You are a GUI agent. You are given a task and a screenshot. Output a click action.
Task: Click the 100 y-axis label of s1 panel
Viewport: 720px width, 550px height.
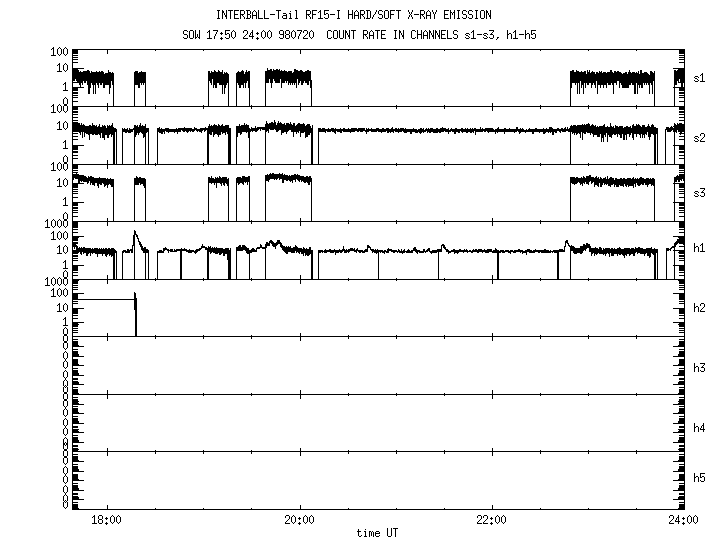tap(59, 51)
